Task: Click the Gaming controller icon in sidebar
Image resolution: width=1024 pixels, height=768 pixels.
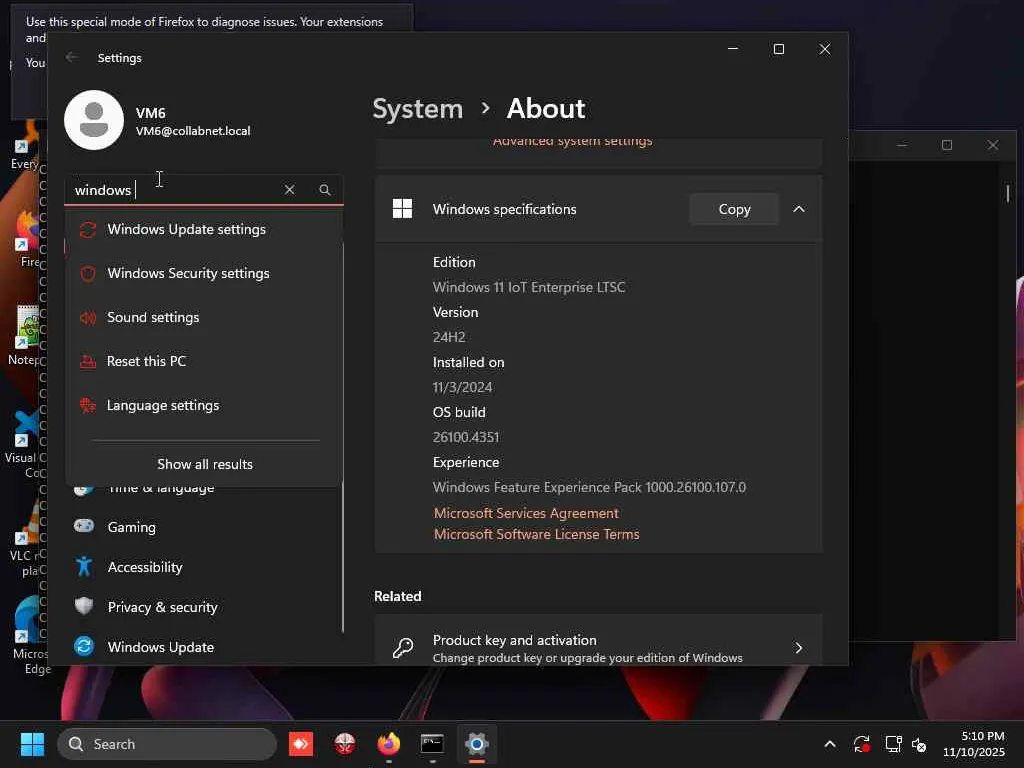Action: [x=84, y=526]
